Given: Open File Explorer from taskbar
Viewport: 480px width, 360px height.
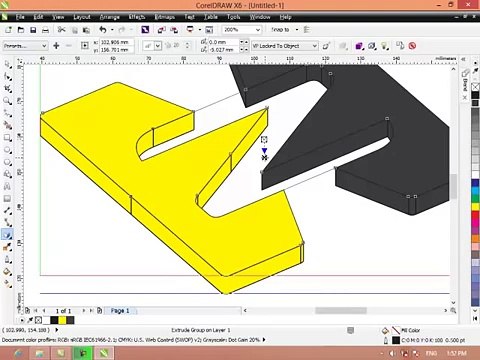Looking at the screenshot, I should click(39, 353).
